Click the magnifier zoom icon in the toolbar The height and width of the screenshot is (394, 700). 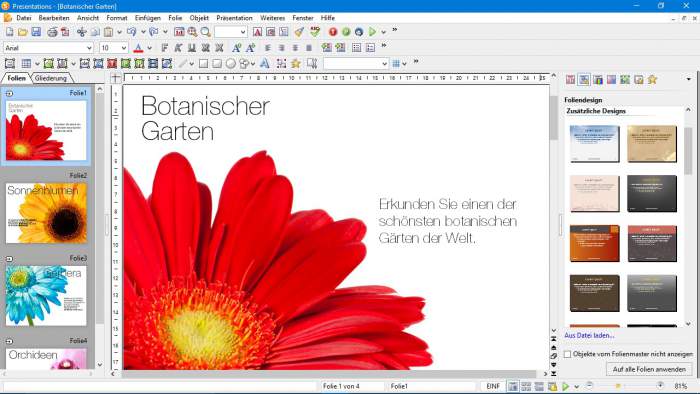click(x=205, y=32)
